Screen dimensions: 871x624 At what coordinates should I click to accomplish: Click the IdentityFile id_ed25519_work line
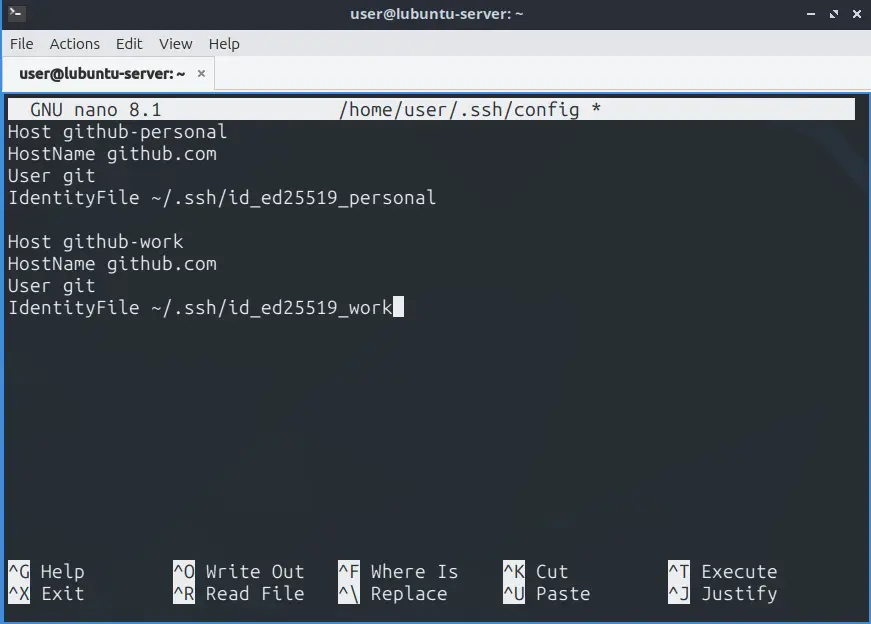point(200,308)
